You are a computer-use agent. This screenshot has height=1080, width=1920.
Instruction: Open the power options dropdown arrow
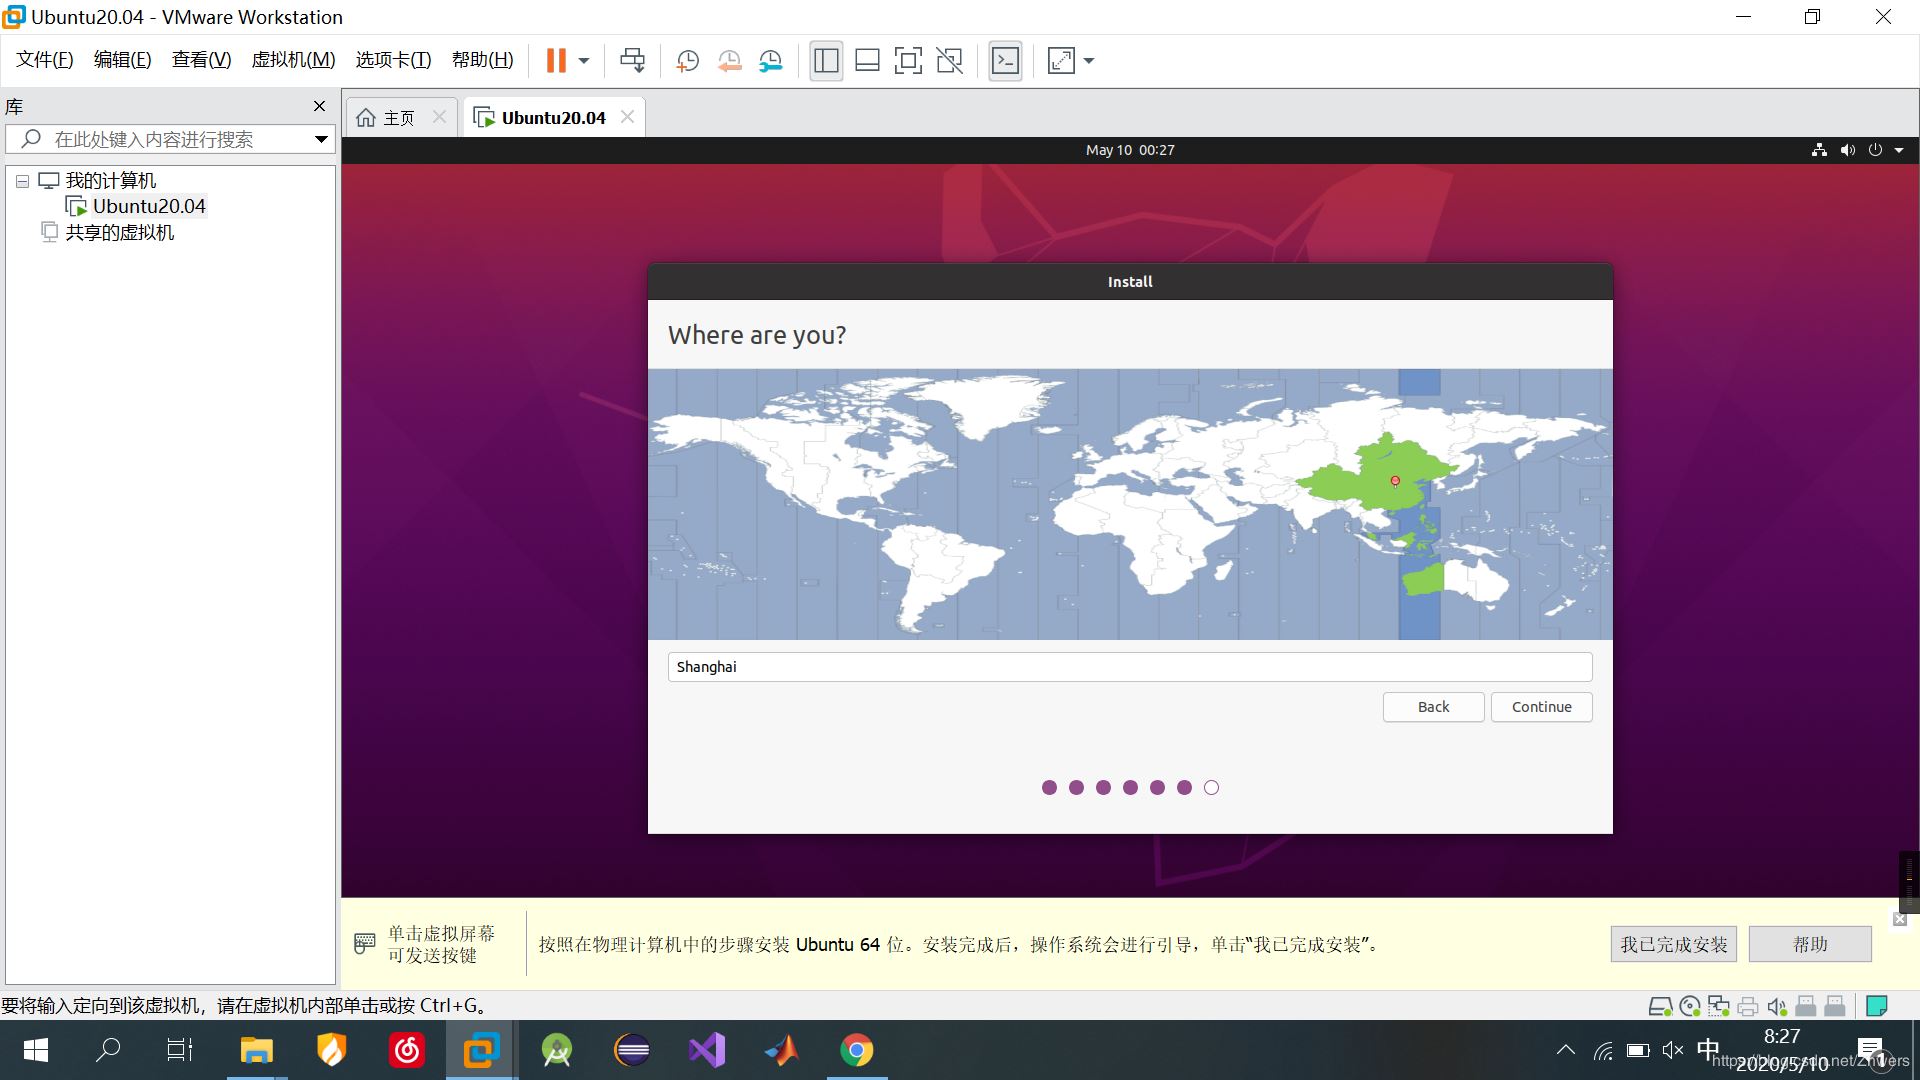(x=584, y=61)
